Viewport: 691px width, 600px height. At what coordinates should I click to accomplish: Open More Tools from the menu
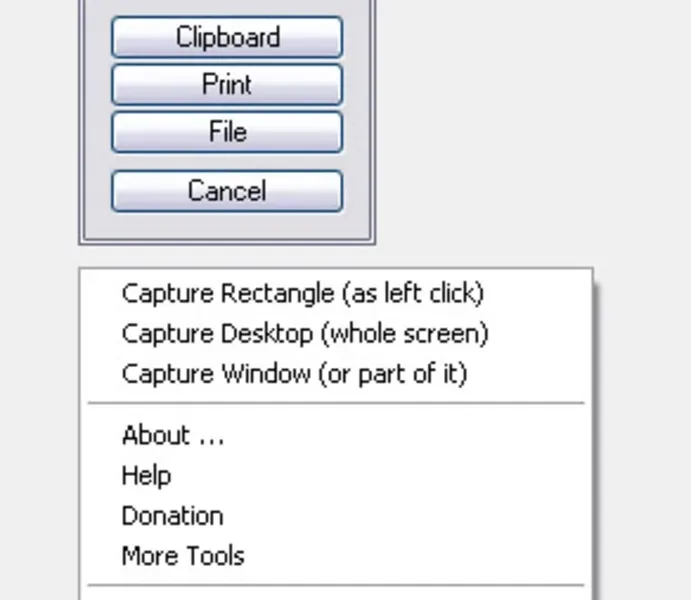tap(183, 556)
